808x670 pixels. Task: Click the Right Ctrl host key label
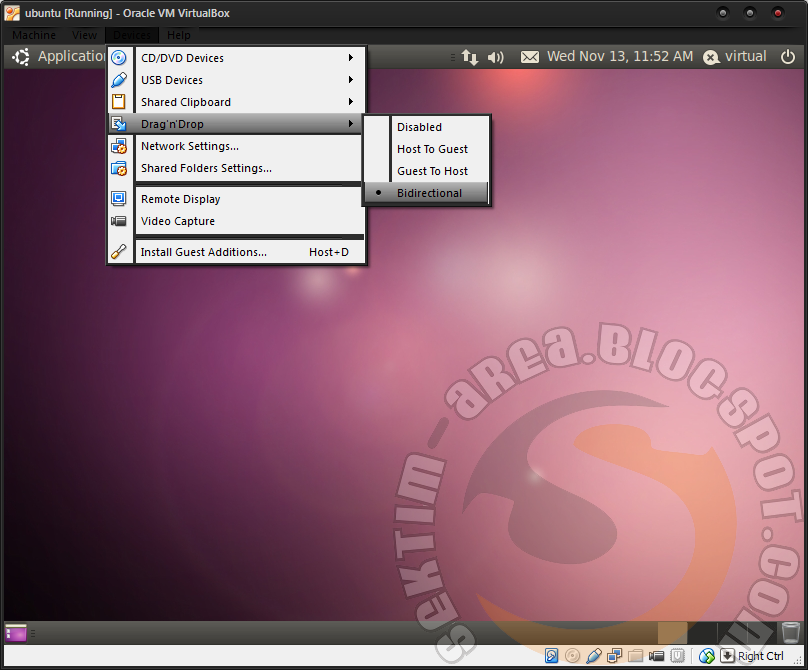click(761, 656)
